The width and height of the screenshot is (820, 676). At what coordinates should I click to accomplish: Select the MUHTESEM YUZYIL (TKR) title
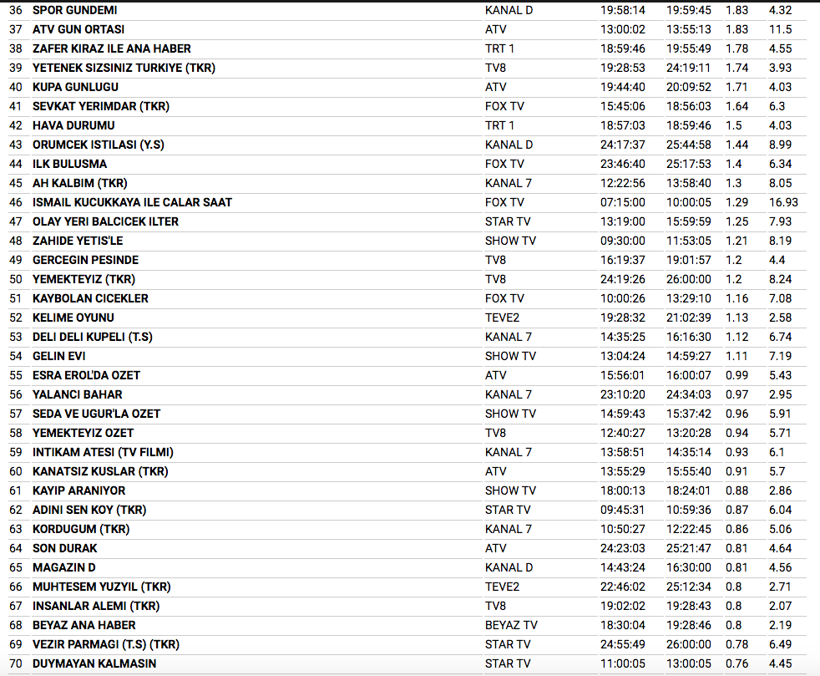pos(102,587)
